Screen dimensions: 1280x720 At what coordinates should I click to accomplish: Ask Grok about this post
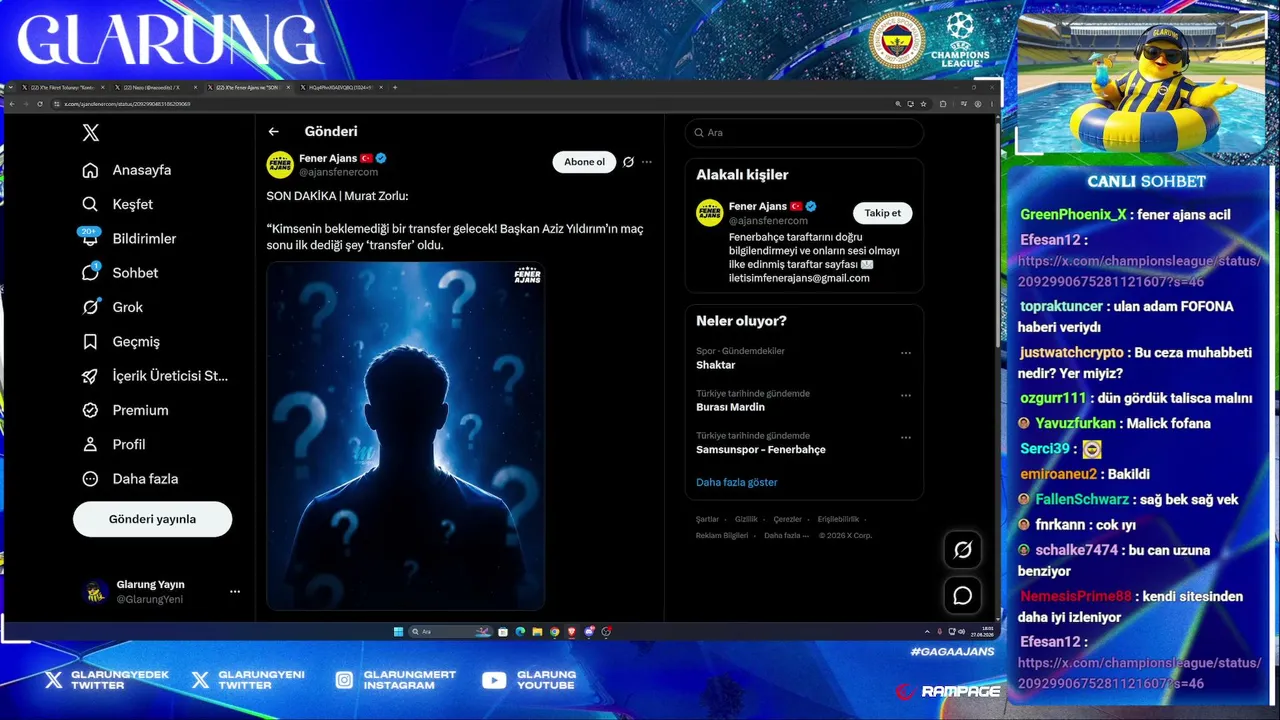pos(628,162)
